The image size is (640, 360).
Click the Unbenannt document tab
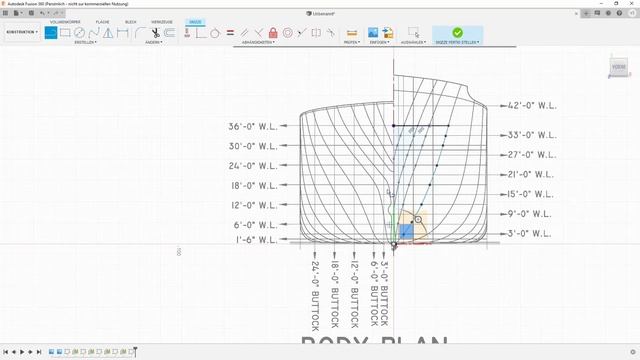pyautogui.click(x=320, y=13)
